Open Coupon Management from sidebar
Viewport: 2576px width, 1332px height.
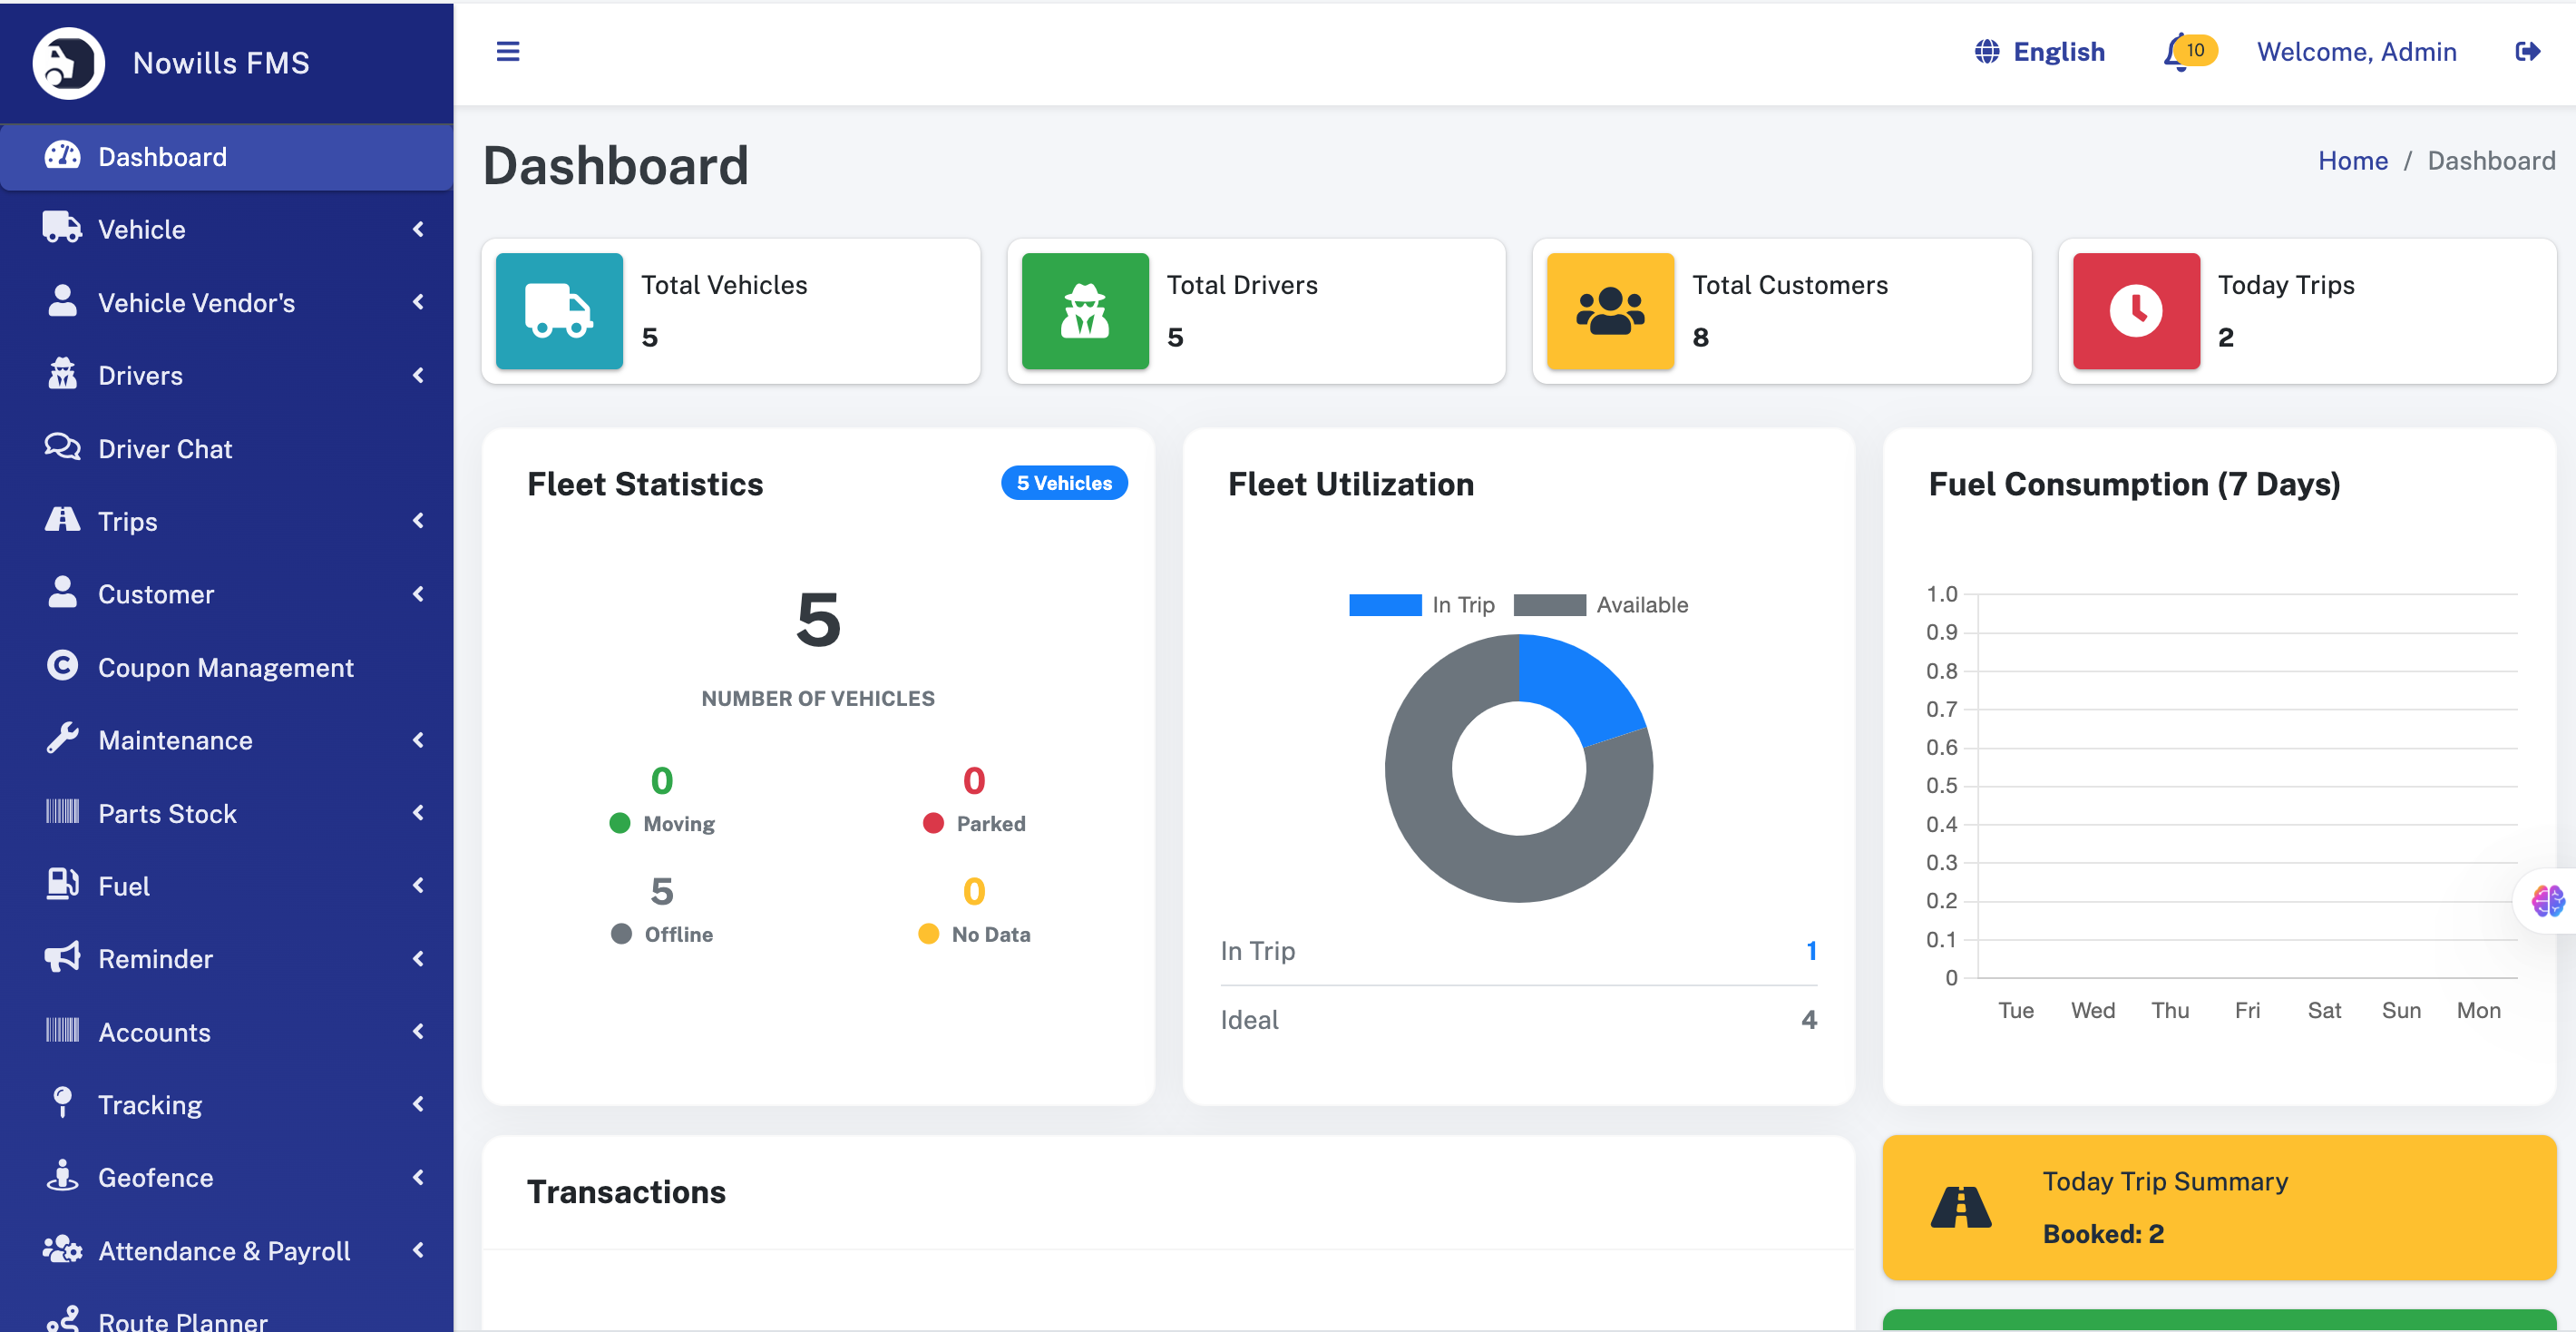coord(225,667)
